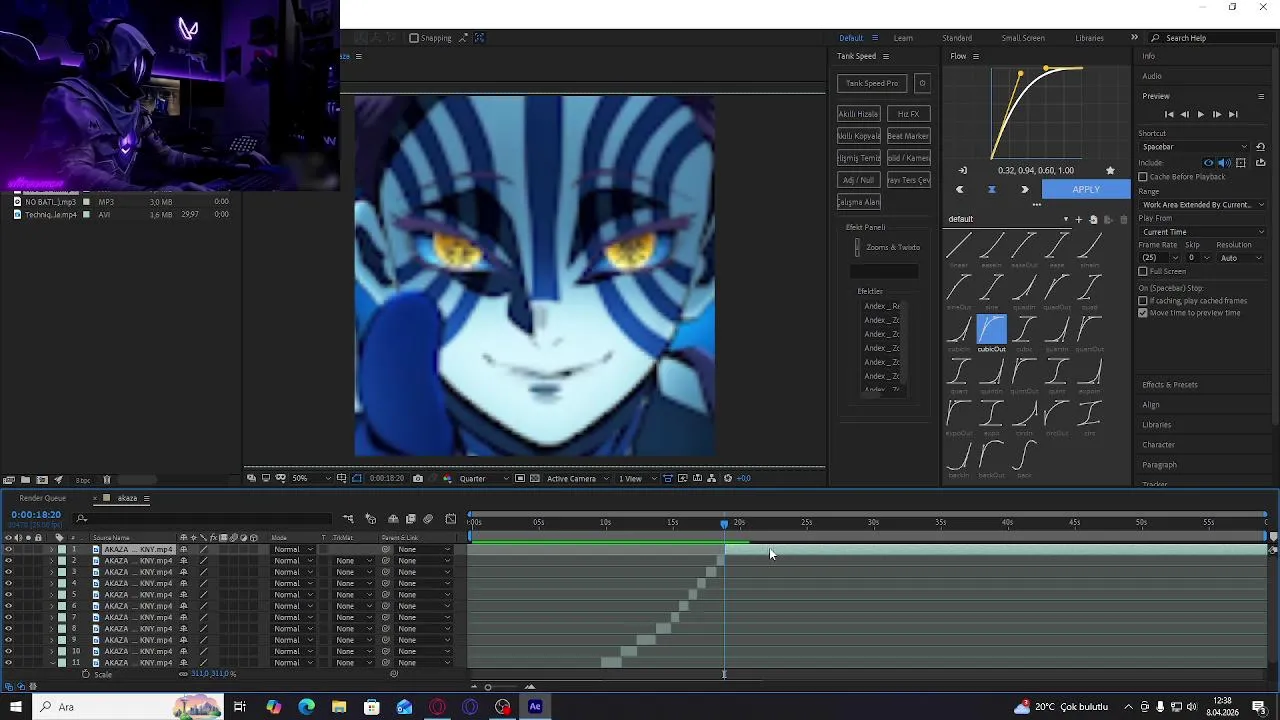The image size is (1280, 720).
Task: Switch to the Small Screen workspace
Action: [x=1023, y=38]
